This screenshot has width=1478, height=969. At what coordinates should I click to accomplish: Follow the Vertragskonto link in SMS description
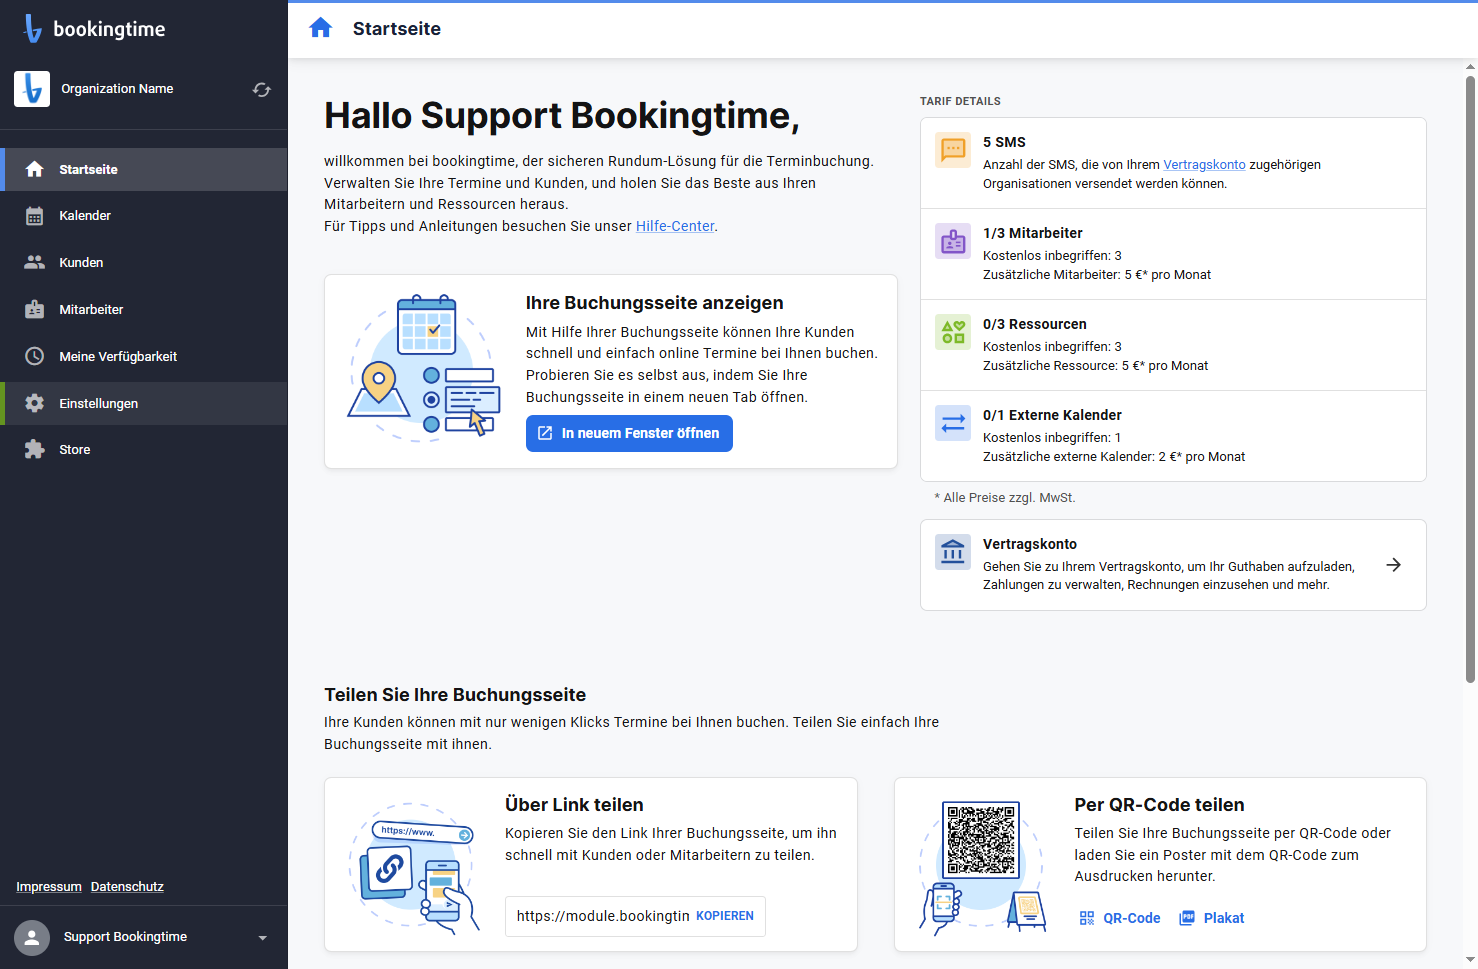coord(1204,165)
